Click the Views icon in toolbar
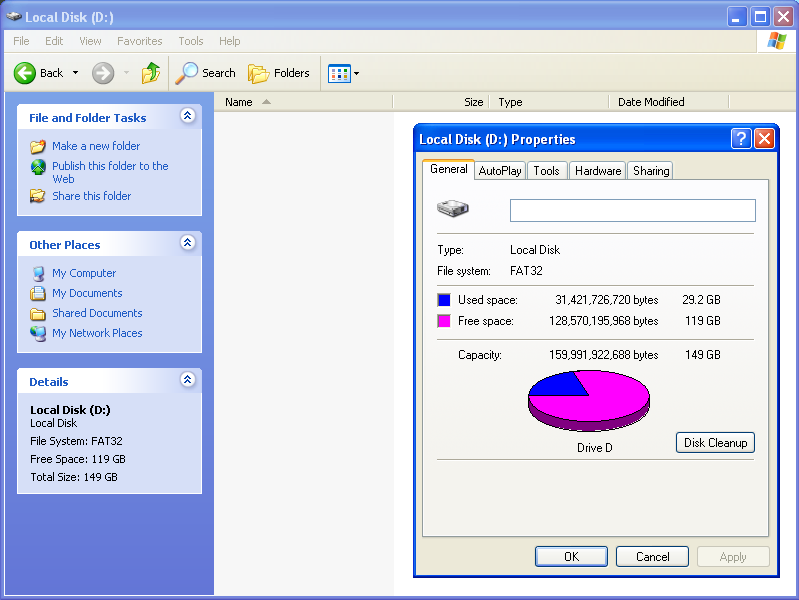This screenshot has width=799, height=600. click(x=339, y=73)
